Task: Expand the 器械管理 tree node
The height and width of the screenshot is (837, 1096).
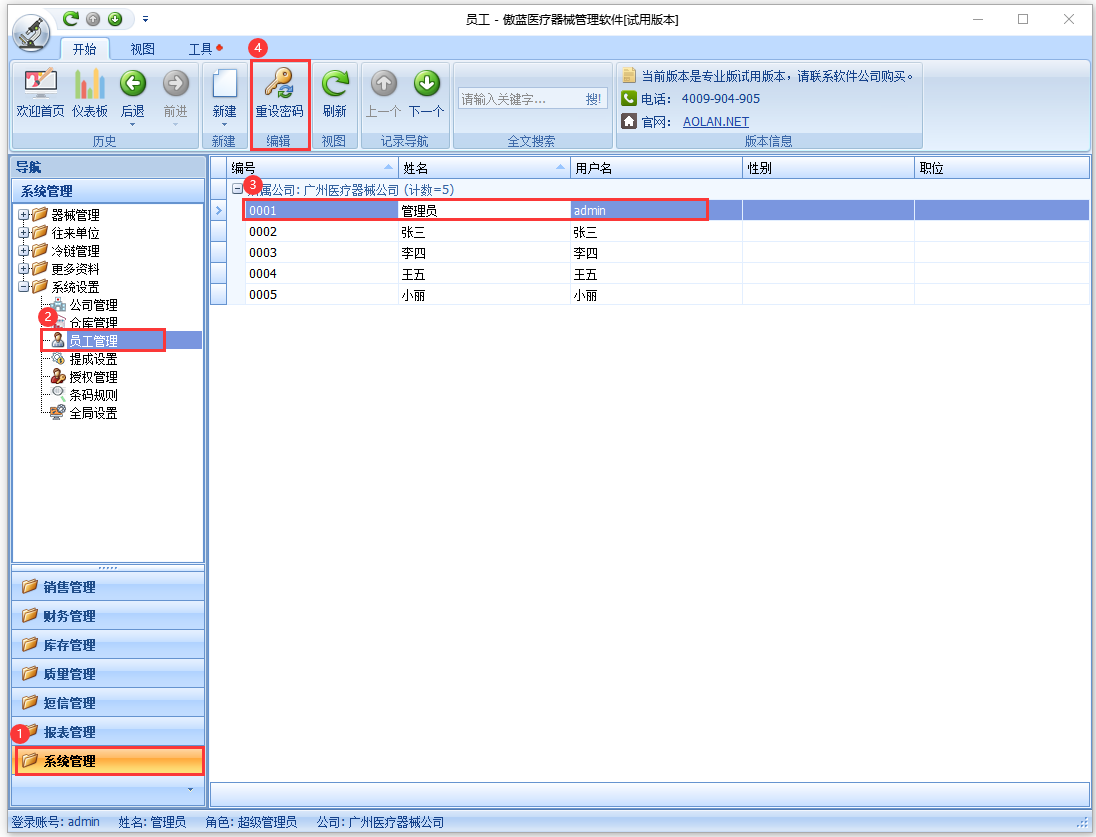Action: click(23, 215)
